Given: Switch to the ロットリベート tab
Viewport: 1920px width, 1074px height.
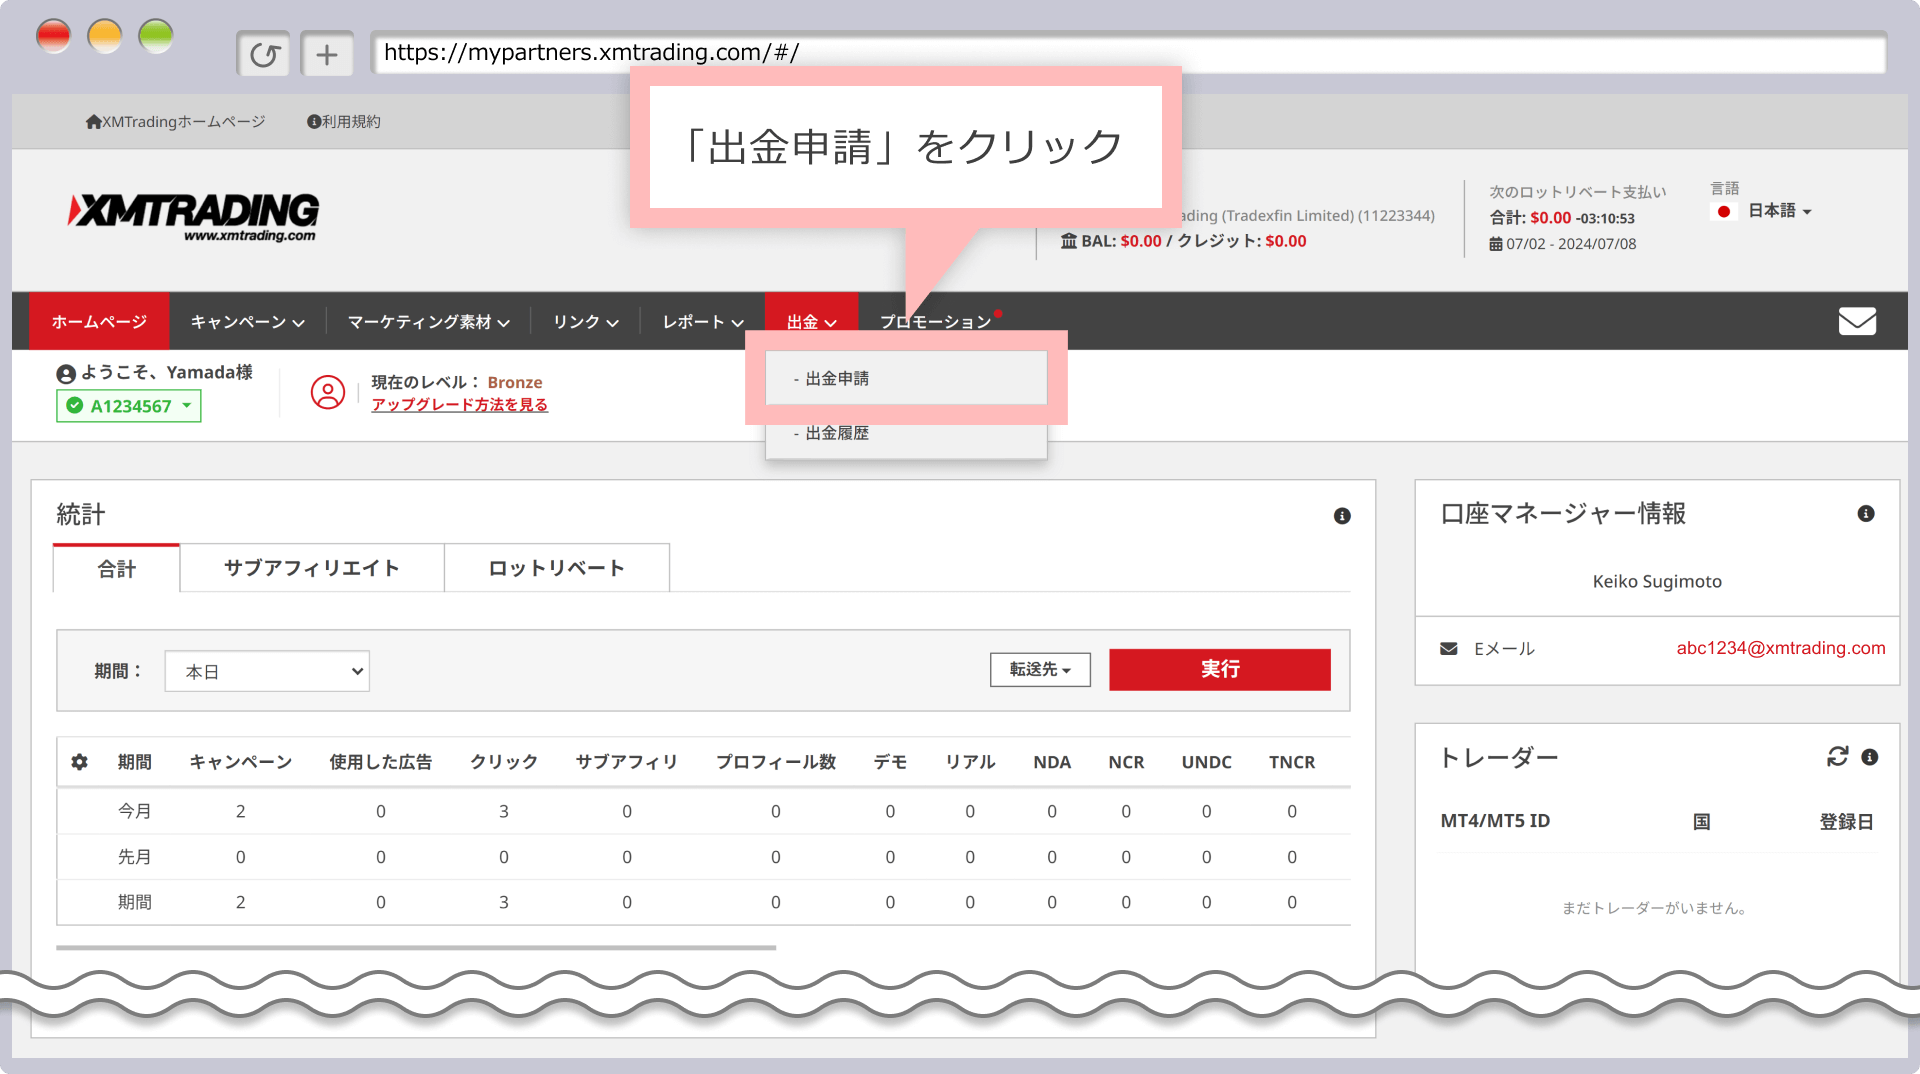Looking at the screenshot, I should click(557, 568).
